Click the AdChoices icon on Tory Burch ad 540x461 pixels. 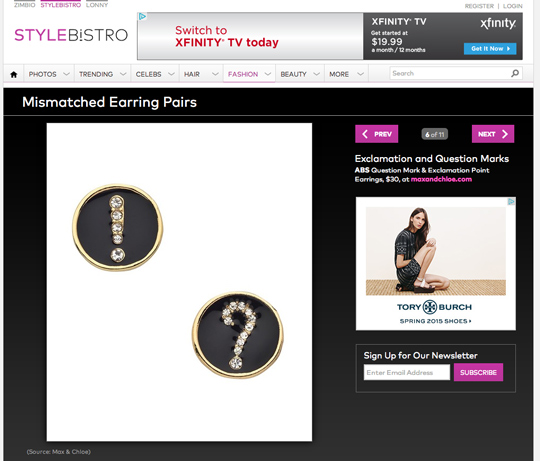511,201
